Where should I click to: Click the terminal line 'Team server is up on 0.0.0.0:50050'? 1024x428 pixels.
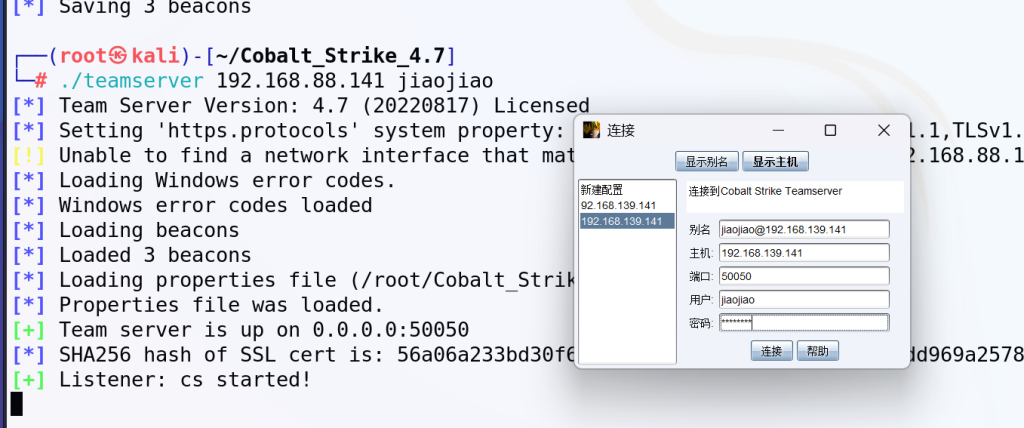pyautogui.click(x=264, y=329)
